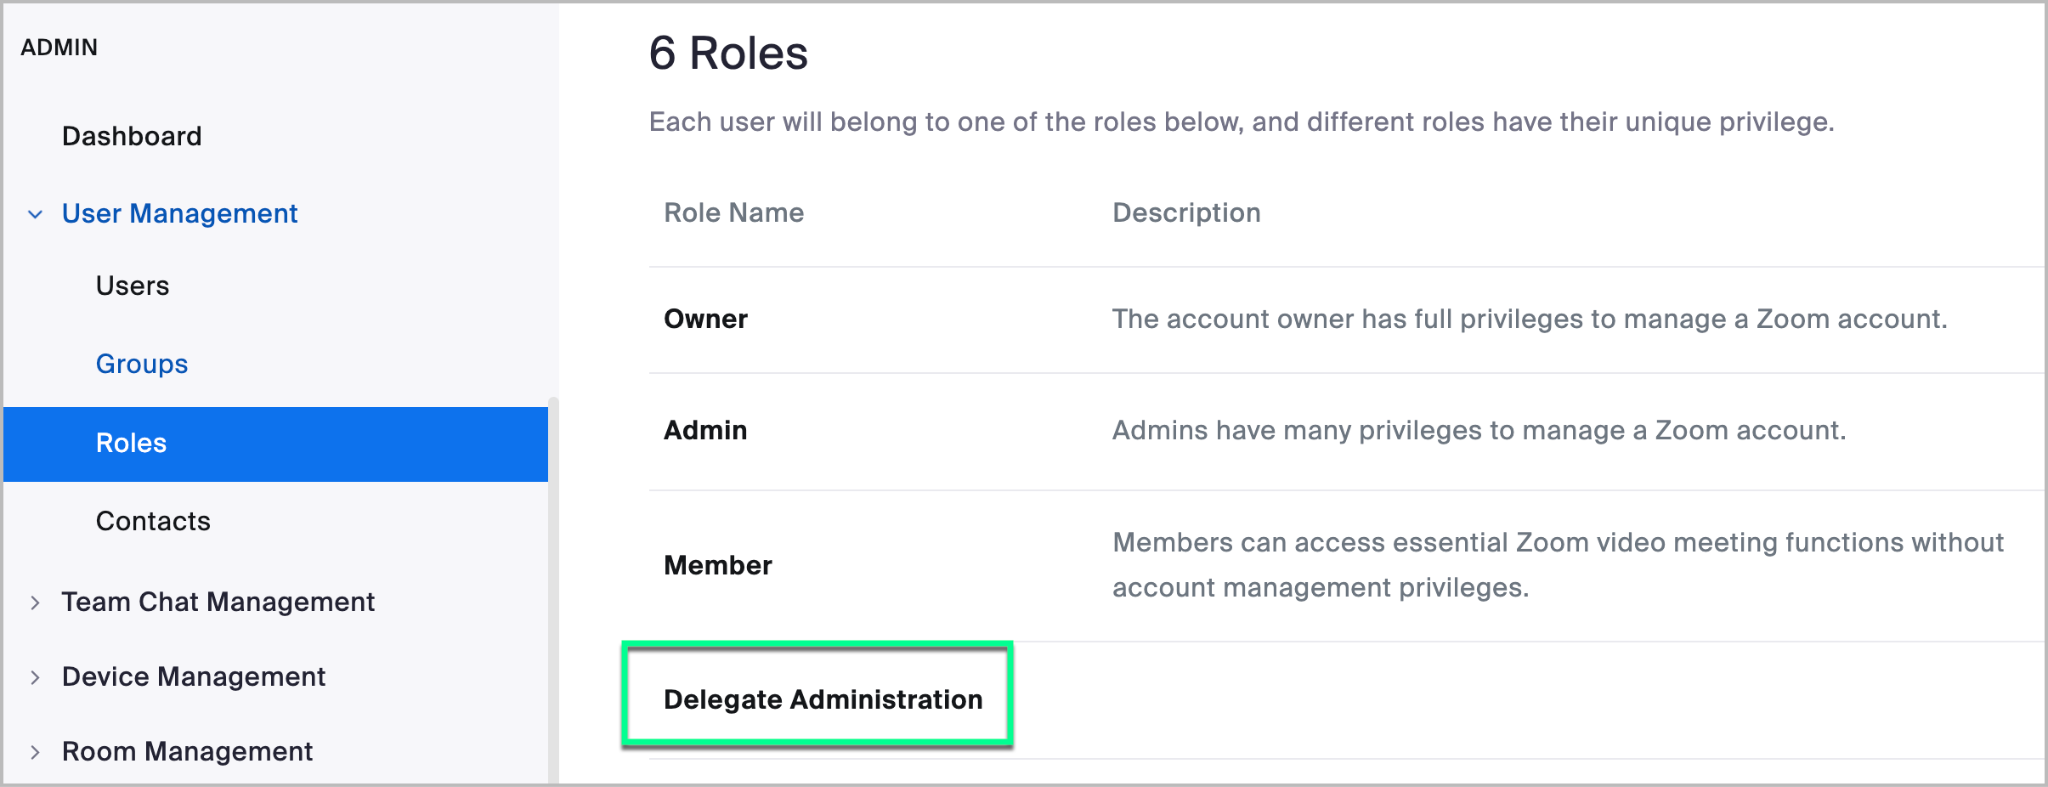Click Device Management label
Image resolution: width=2048 pixels, height=787 pixels.
tap(193, 677)
